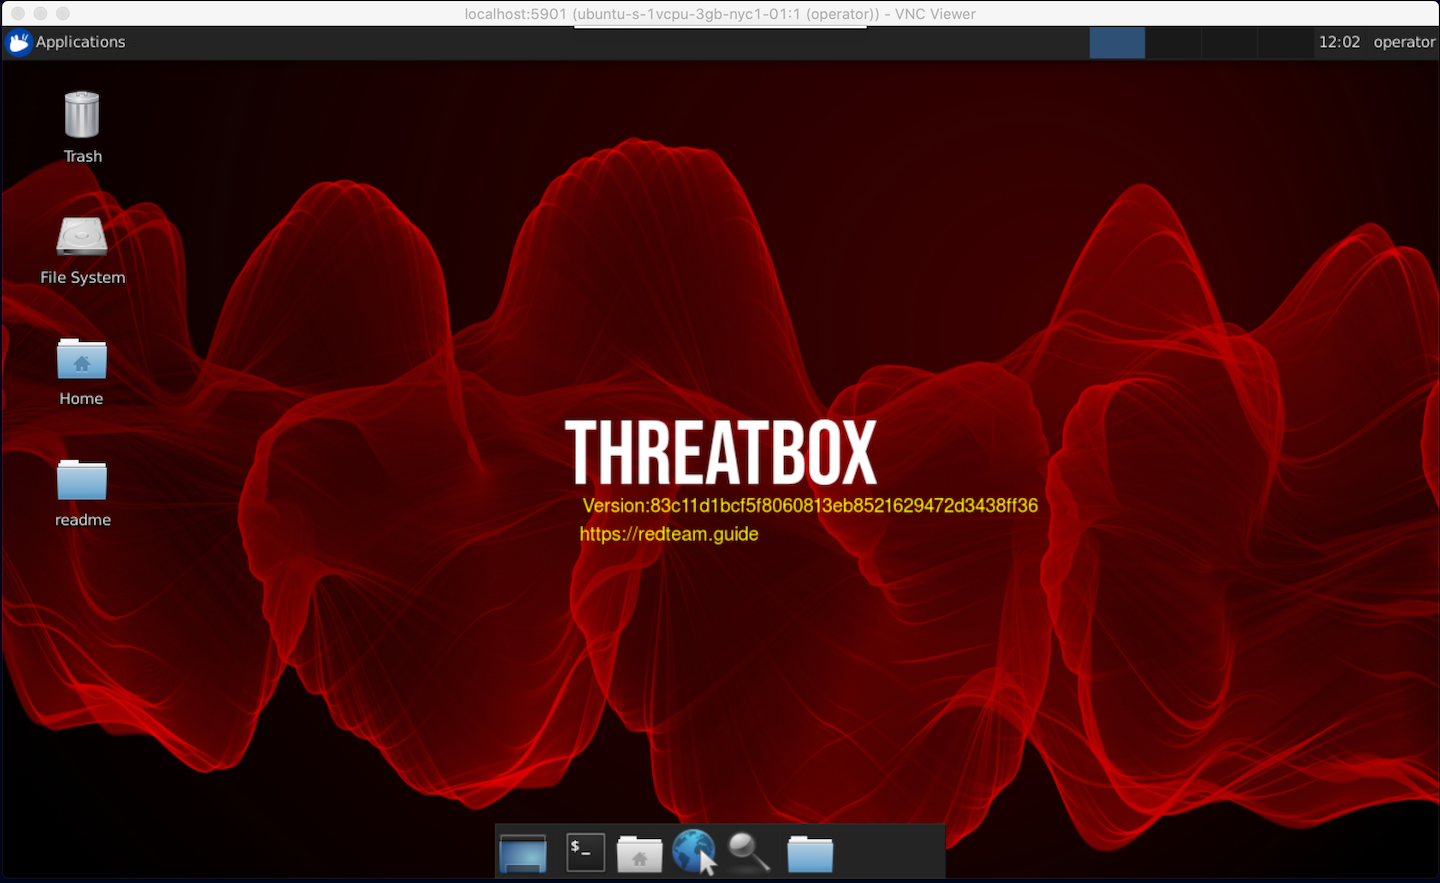Open the home directory icon in the dock
The width and height of the screenshot is (1440, 883).
pyautogui.click(x=639, y=852)
